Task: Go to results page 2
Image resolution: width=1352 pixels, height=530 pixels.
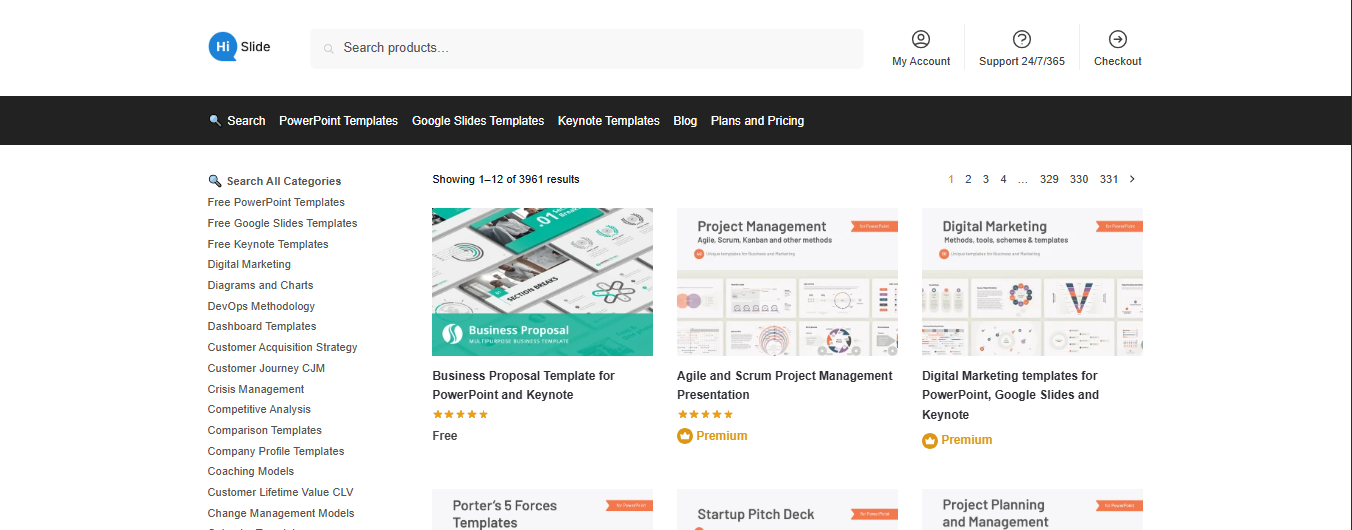Action: [x=968, y=179]
